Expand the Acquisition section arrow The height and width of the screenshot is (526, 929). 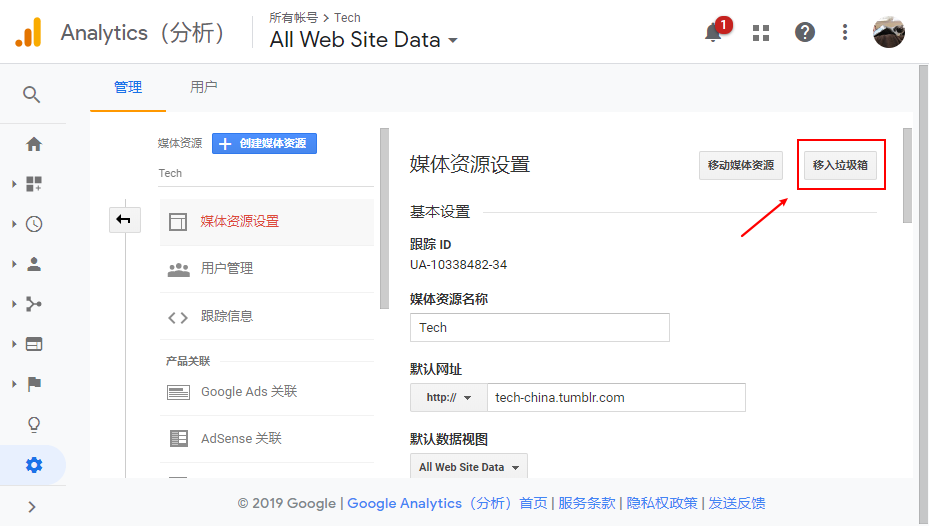pos(14,304)
